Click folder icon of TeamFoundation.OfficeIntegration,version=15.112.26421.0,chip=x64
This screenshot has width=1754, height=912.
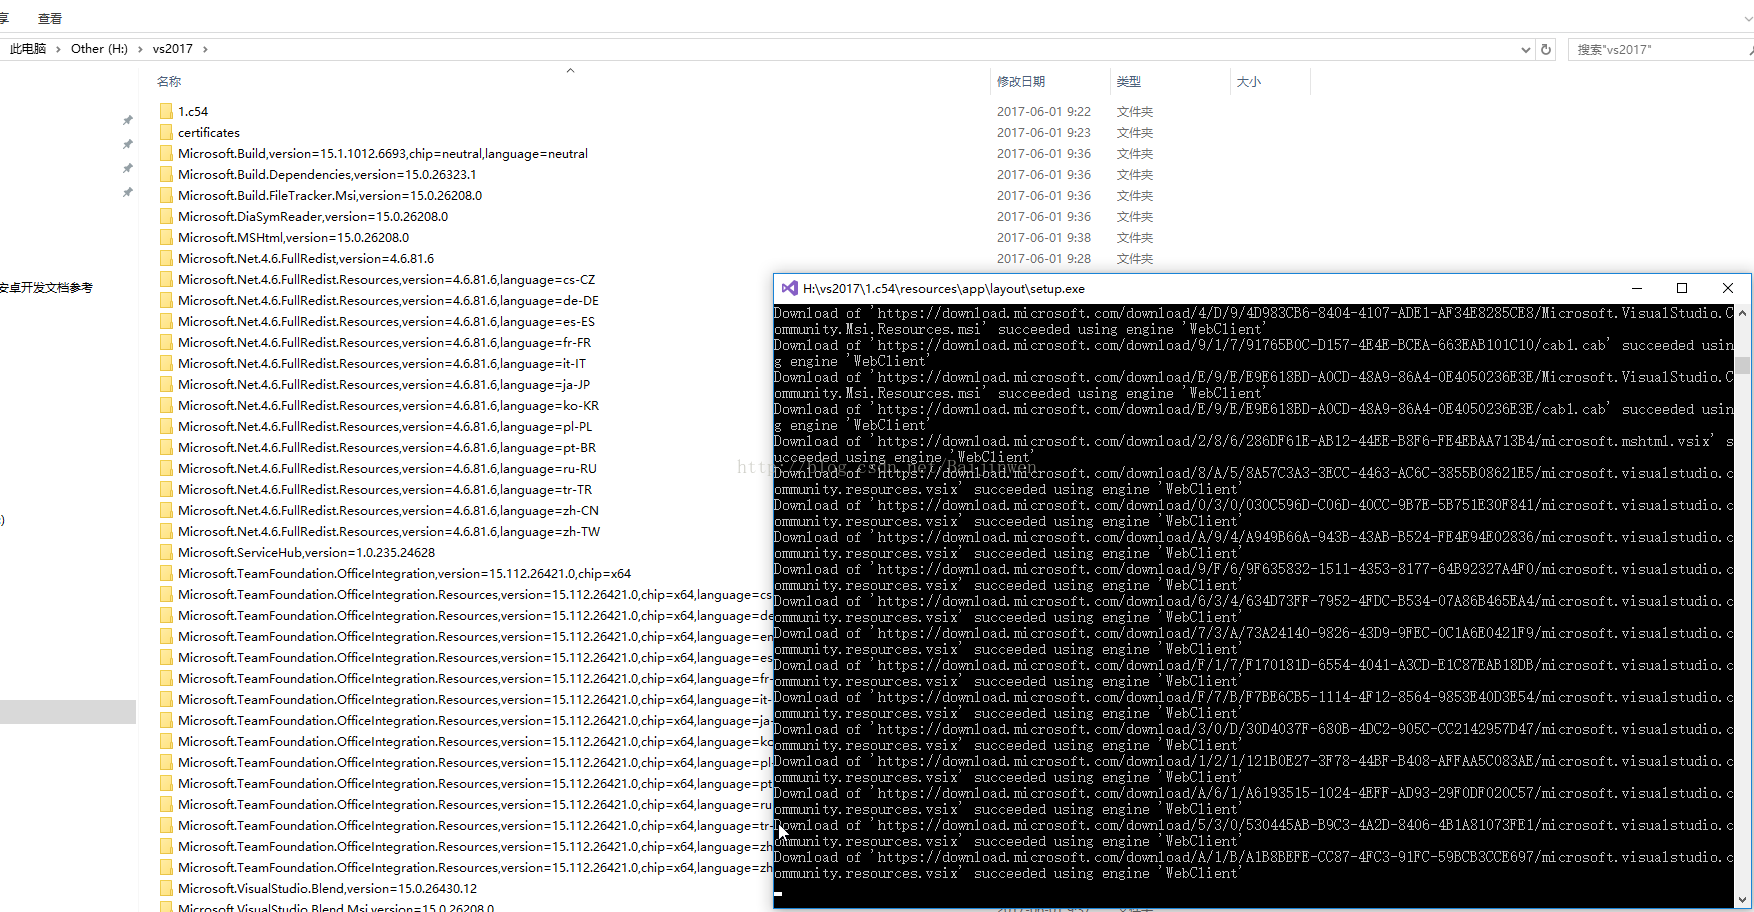point(166,573)
